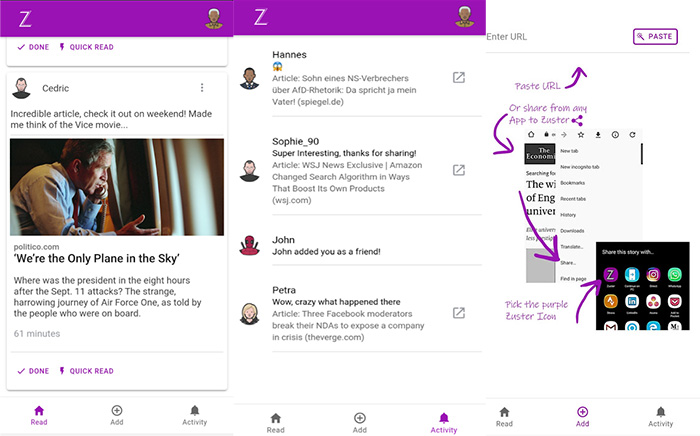The width and height of the screenshot is (700, 436).
Task: Tap the Z logo on the Activity screen header
Action: [x=261, y=17]
